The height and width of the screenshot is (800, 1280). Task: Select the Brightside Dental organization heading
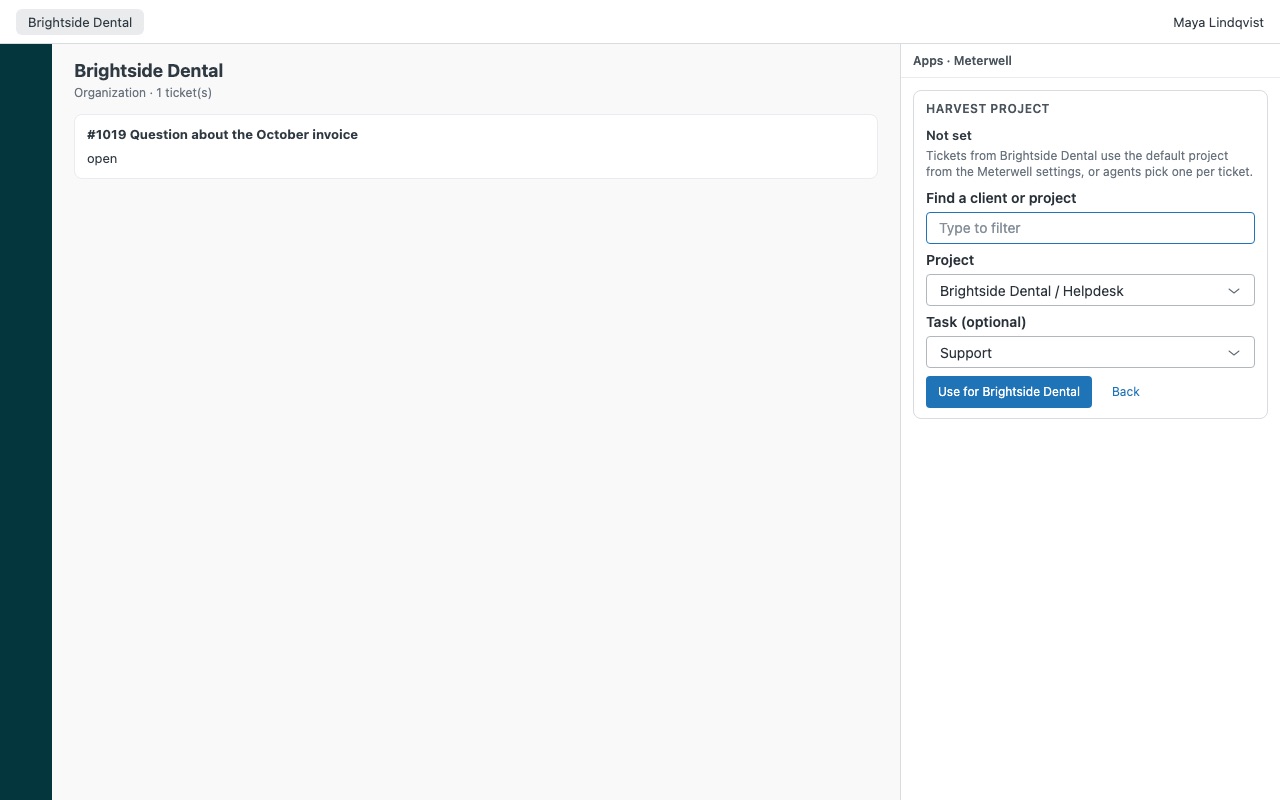point(149,71)
